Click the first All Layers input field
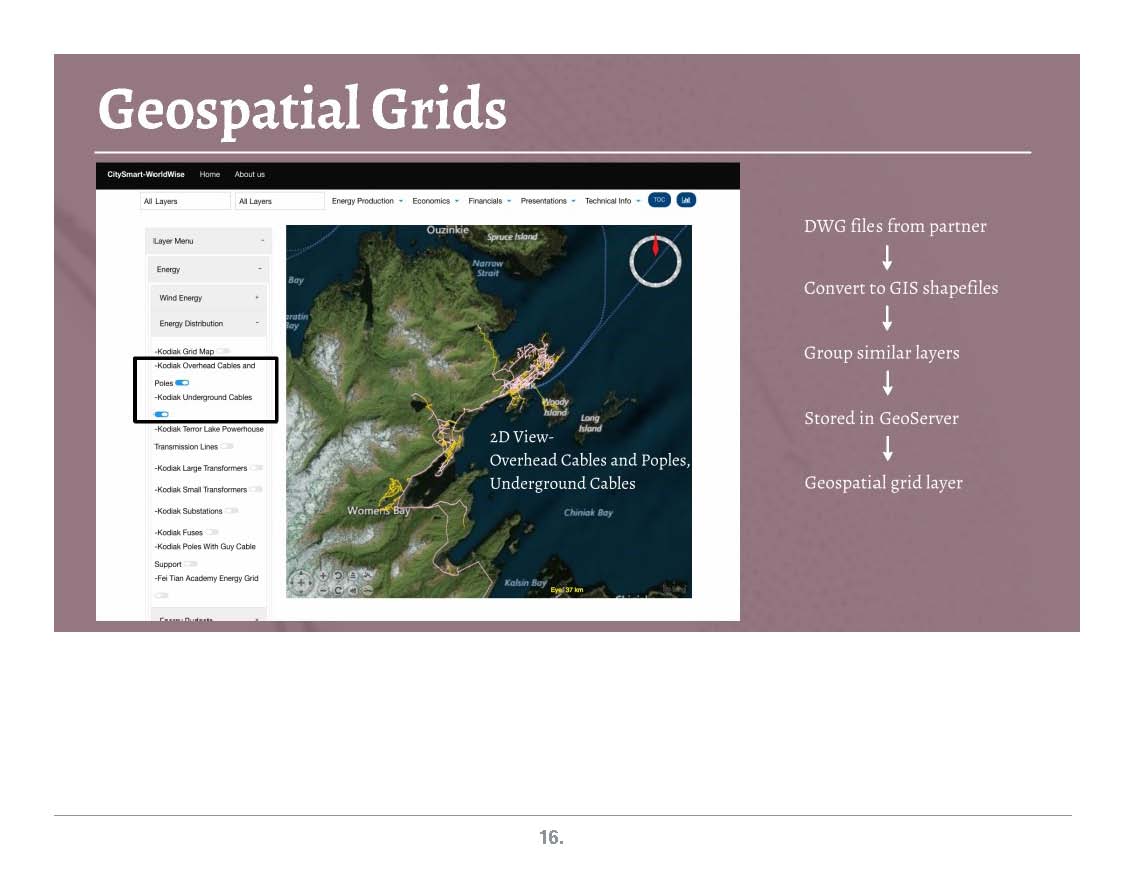 [x=185, y=201]
